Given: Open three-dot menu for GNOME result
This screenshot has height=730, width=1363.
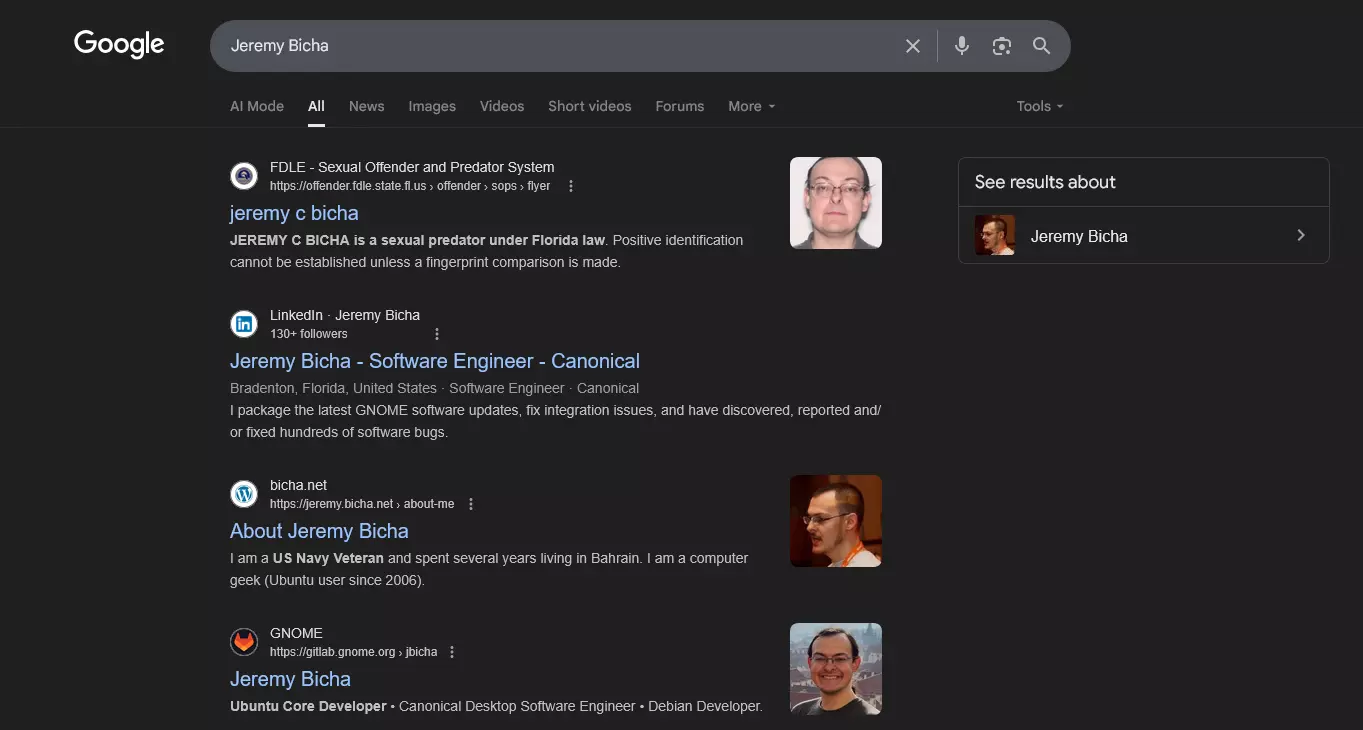Looking at the screenshot, I should point(452,652).
